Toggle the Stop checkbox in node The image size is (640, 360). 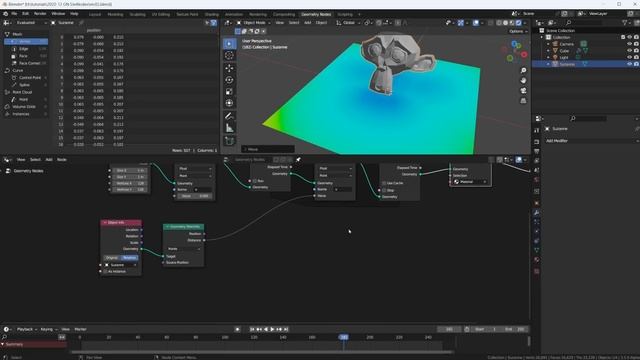pos(384,190)
